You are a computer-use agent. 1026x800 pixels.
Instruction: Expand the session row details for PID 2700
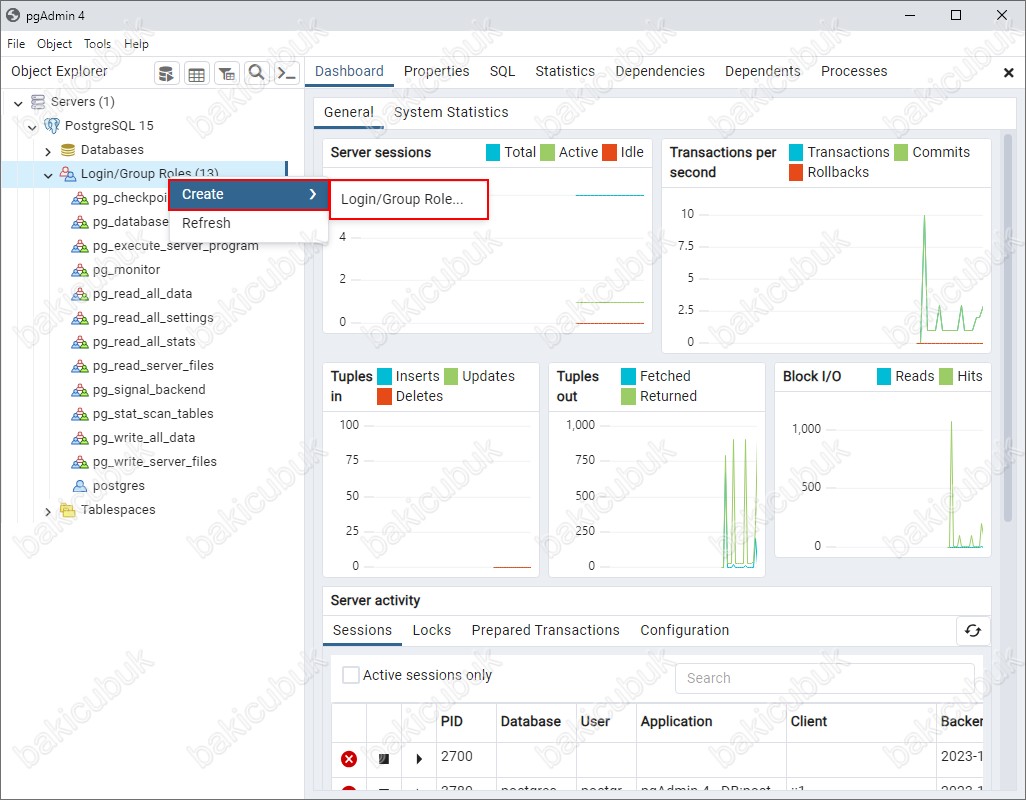pyautogui.click(x=419, y=759)
